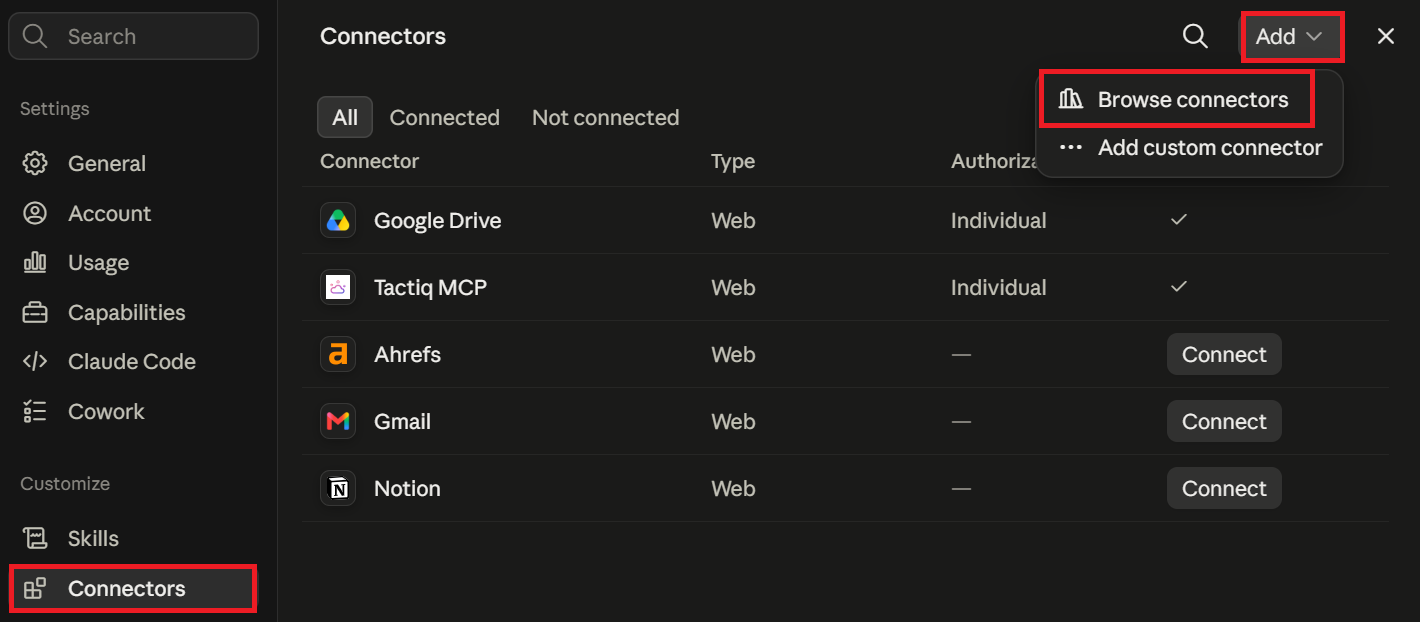
Task: Click Web type in Gmail row
Action: [733, 421]
